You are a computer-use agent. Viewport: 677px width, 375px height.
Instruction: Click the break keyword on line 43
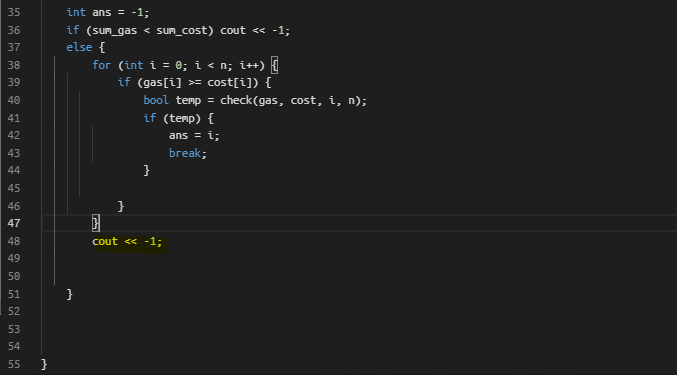[185, 153]
